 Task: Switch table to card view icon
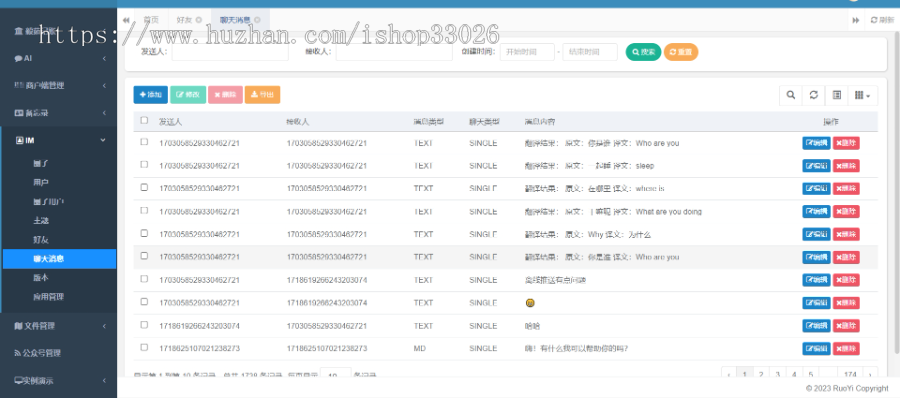[x=836, y=95]
